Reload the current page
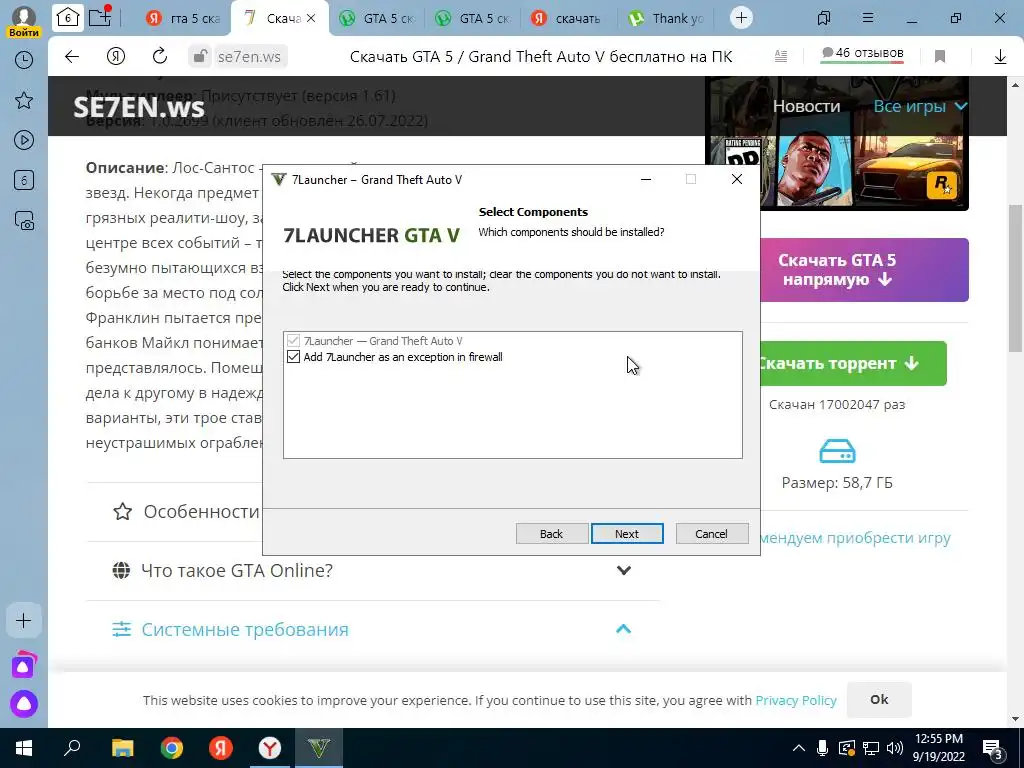This screenshot has height=768, width=1024. tap(160, 57)
